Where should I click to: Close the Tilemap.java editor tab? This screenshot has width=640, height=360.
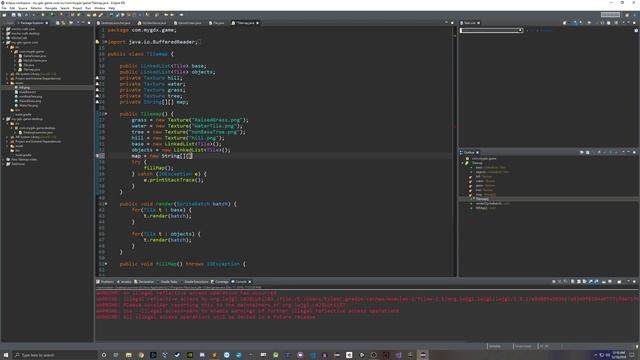tap(258, 23)
